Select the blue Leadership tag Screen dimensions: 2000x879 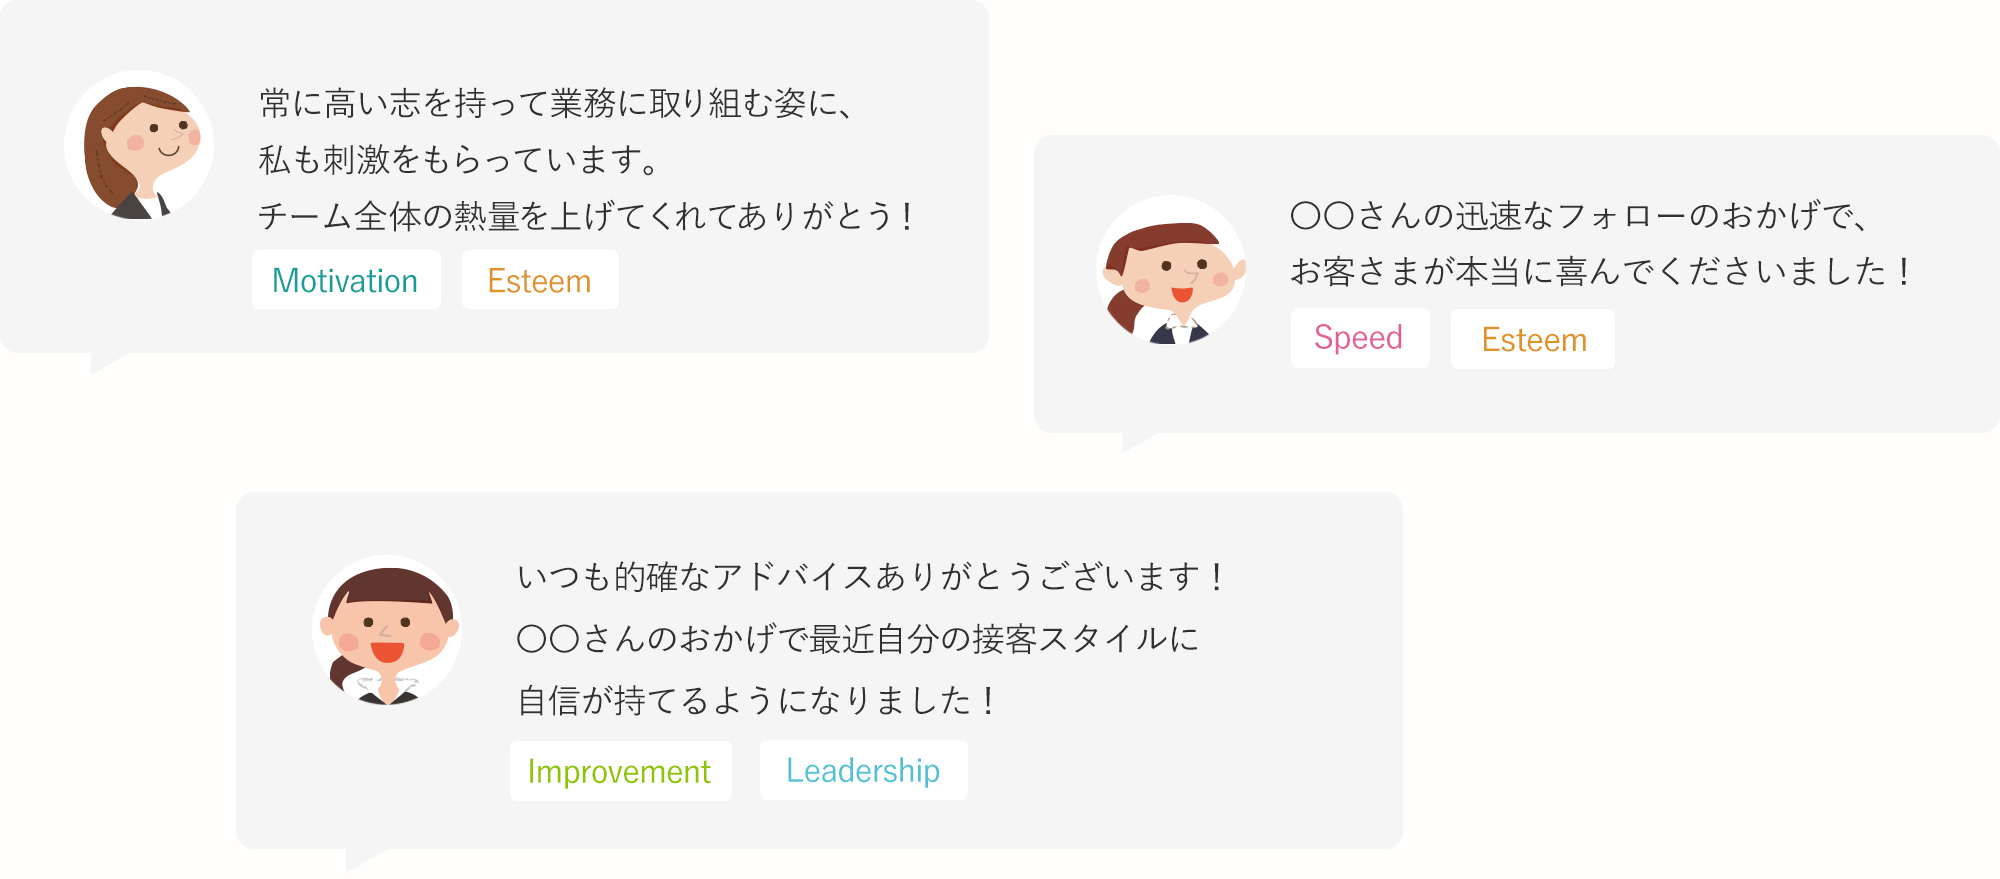[x=863, y=770]
